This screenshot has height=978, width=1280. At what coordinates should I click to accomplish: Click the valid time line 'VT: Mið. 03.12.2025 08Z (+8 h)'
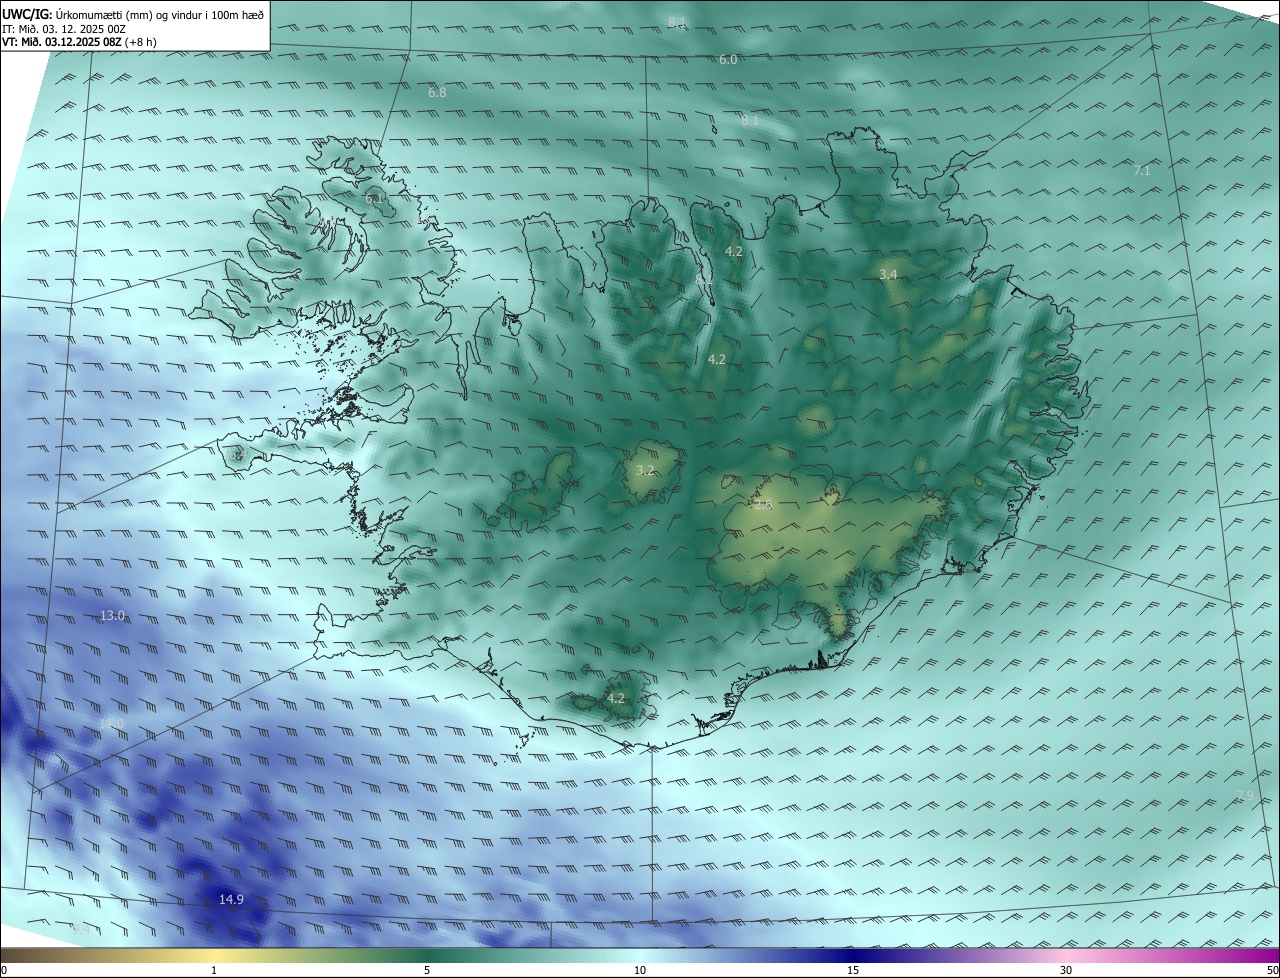[x=79, y=42]
